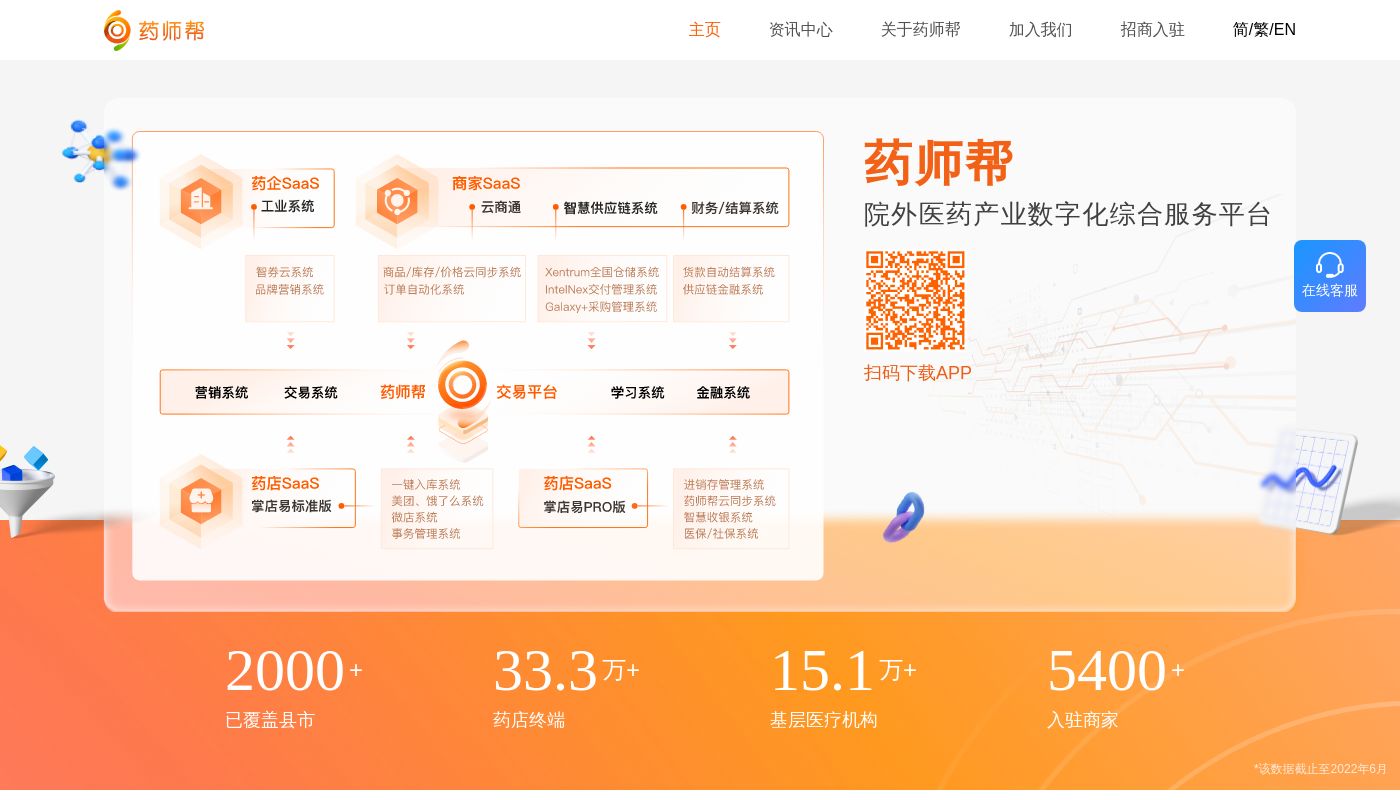
Task: Click the 已覆盖县市 statistic label
Action: click(270, 720)
